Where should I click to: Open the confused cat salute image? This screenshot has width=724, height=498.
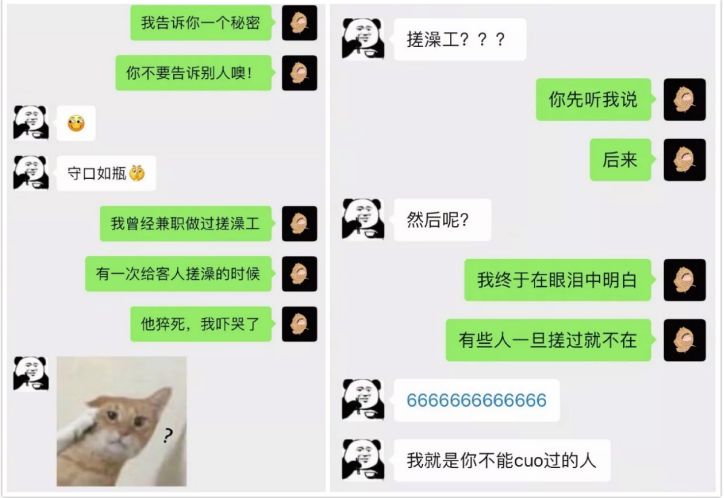[121, 421]
